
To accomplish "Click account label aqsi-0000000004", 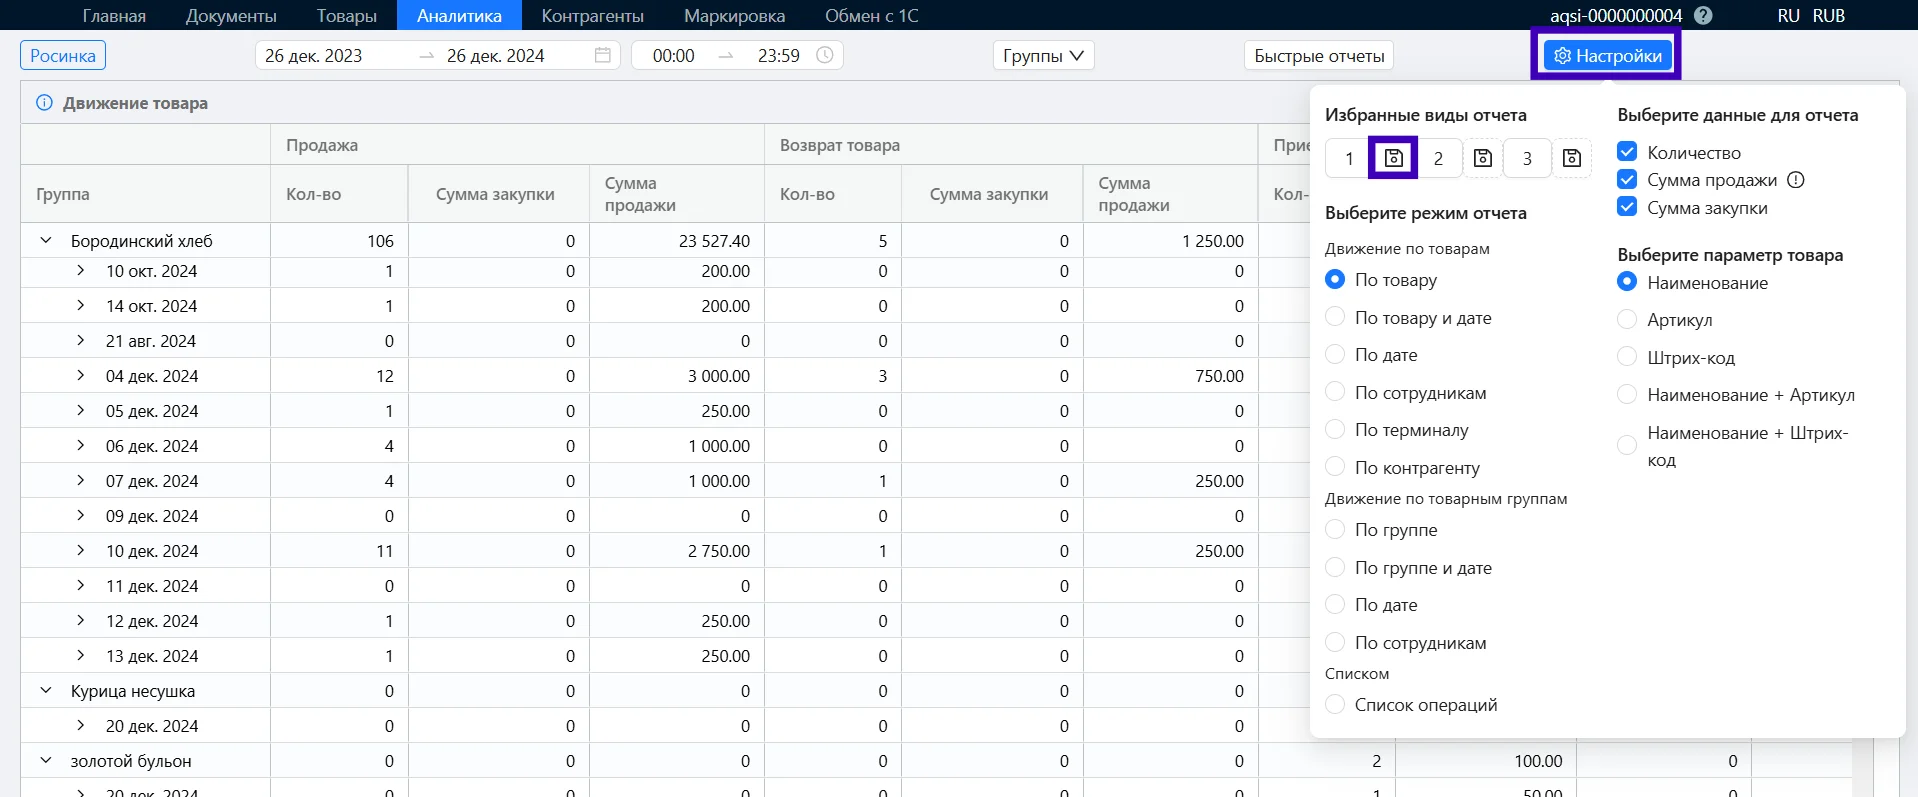I will [1616, 15].
